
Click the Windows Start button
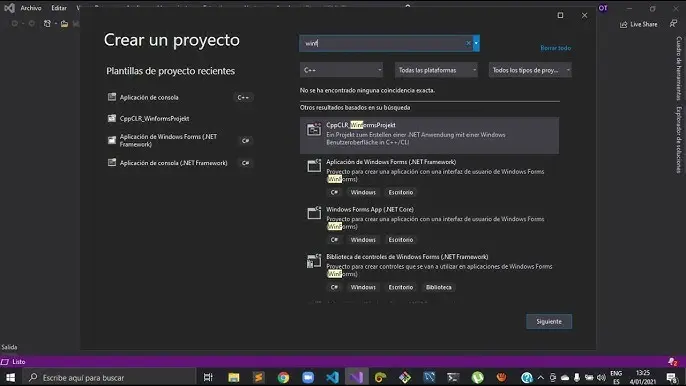(x=10, y=377)
